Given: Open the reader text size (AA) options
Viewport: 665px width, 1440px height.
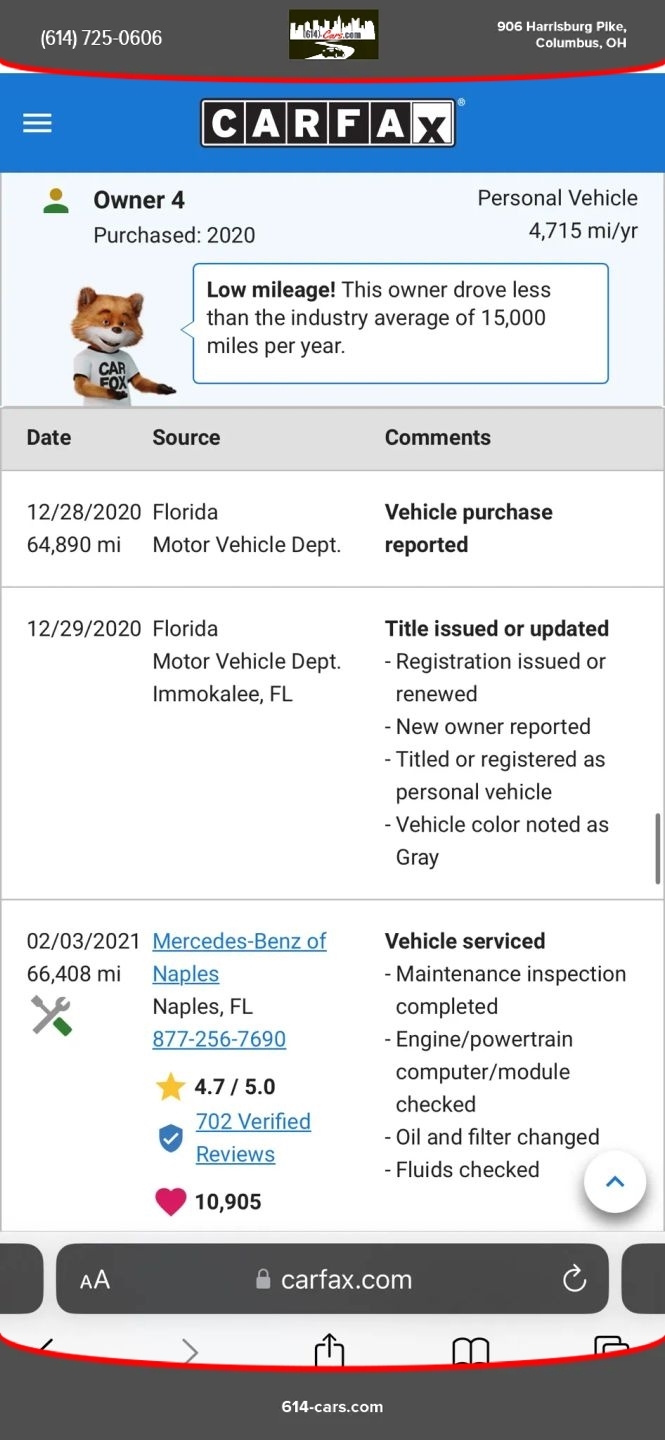Looking at the screenshot, I should pos(95,1280).
